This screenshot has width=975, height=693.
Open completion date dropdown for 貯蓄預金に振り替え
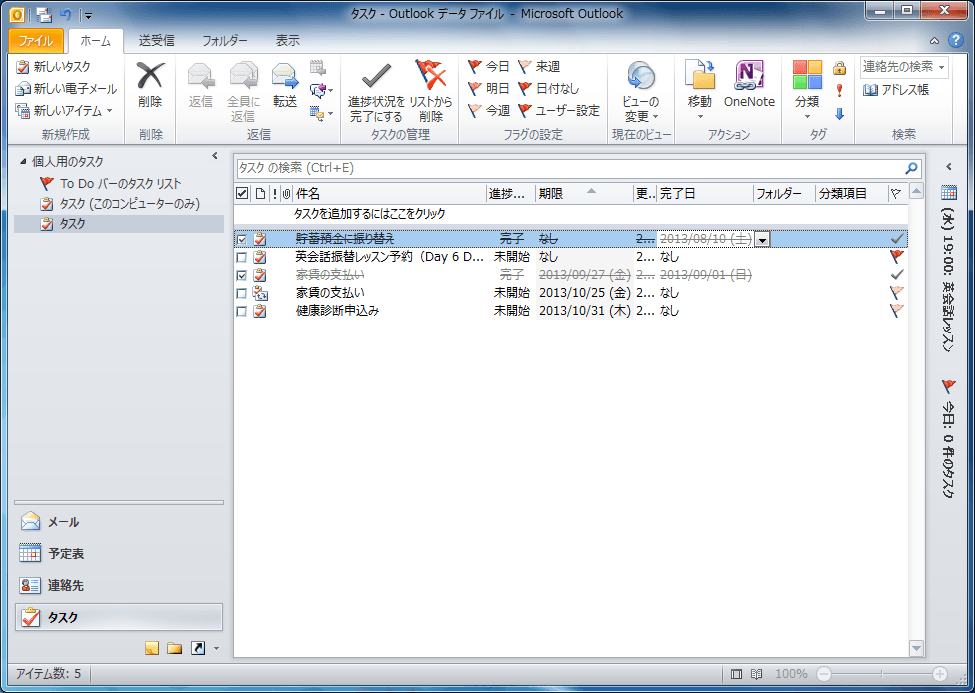(762, 239)
